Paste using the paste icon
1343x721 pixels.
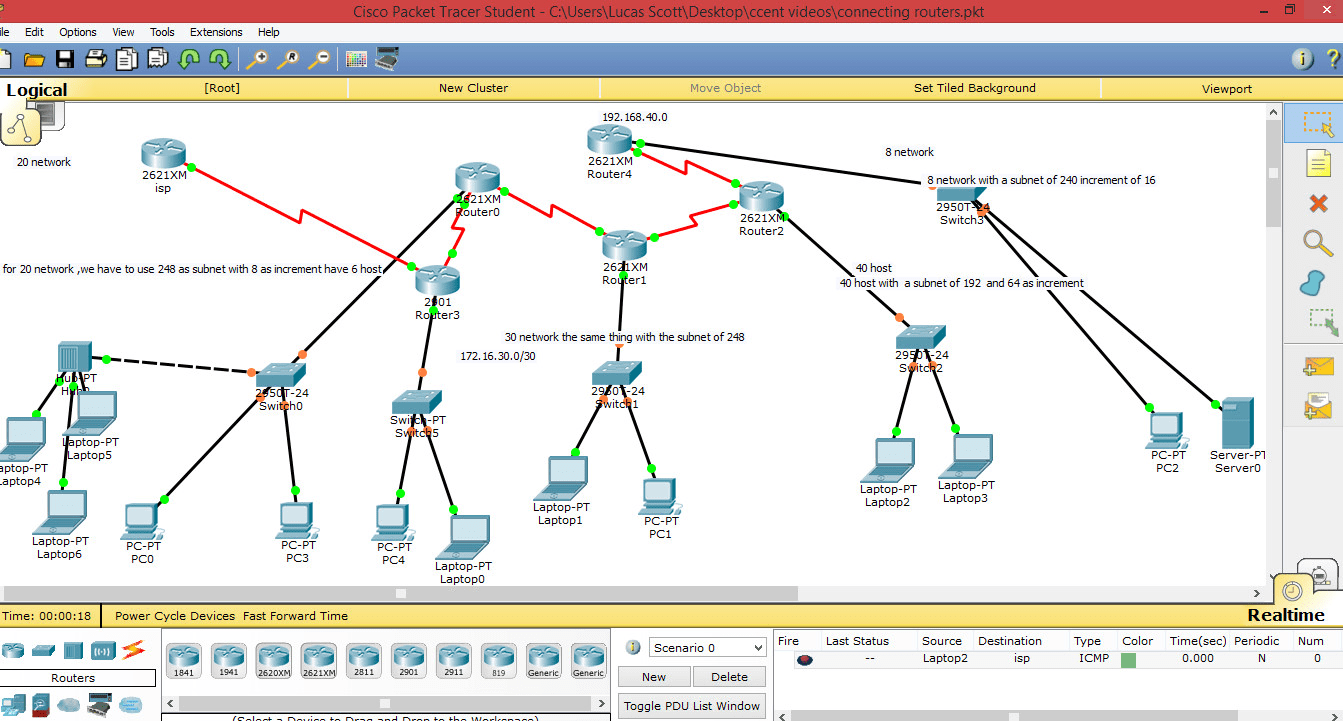click(157, 59)
